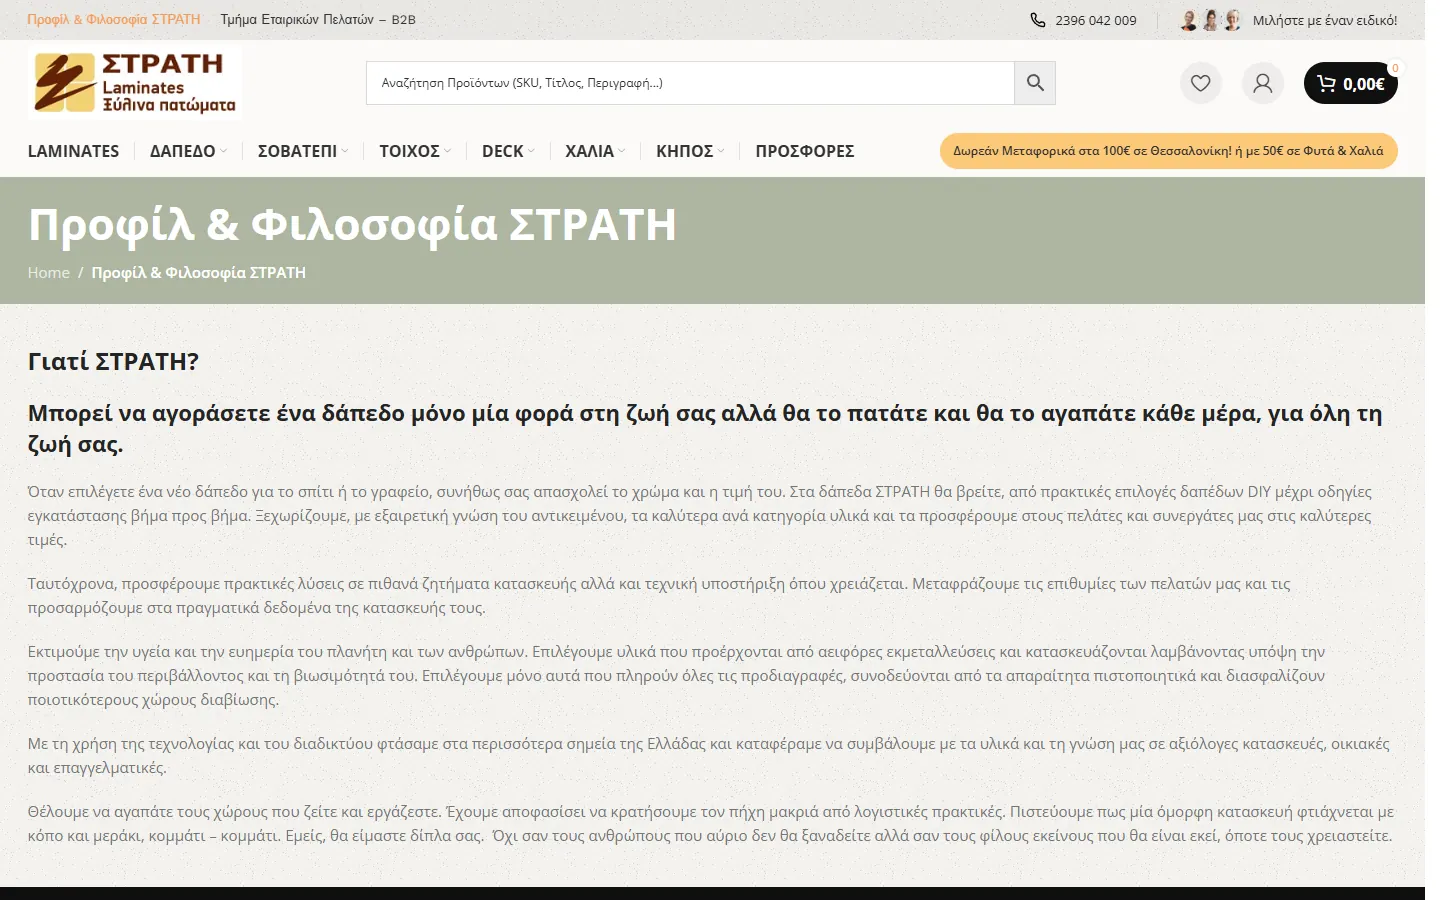The width and height of the screenshot is (1440, 900).
Task: Open the ΠΡΟΣΦΟΡΕΣ menu item
Action: (x=805, y=151)
